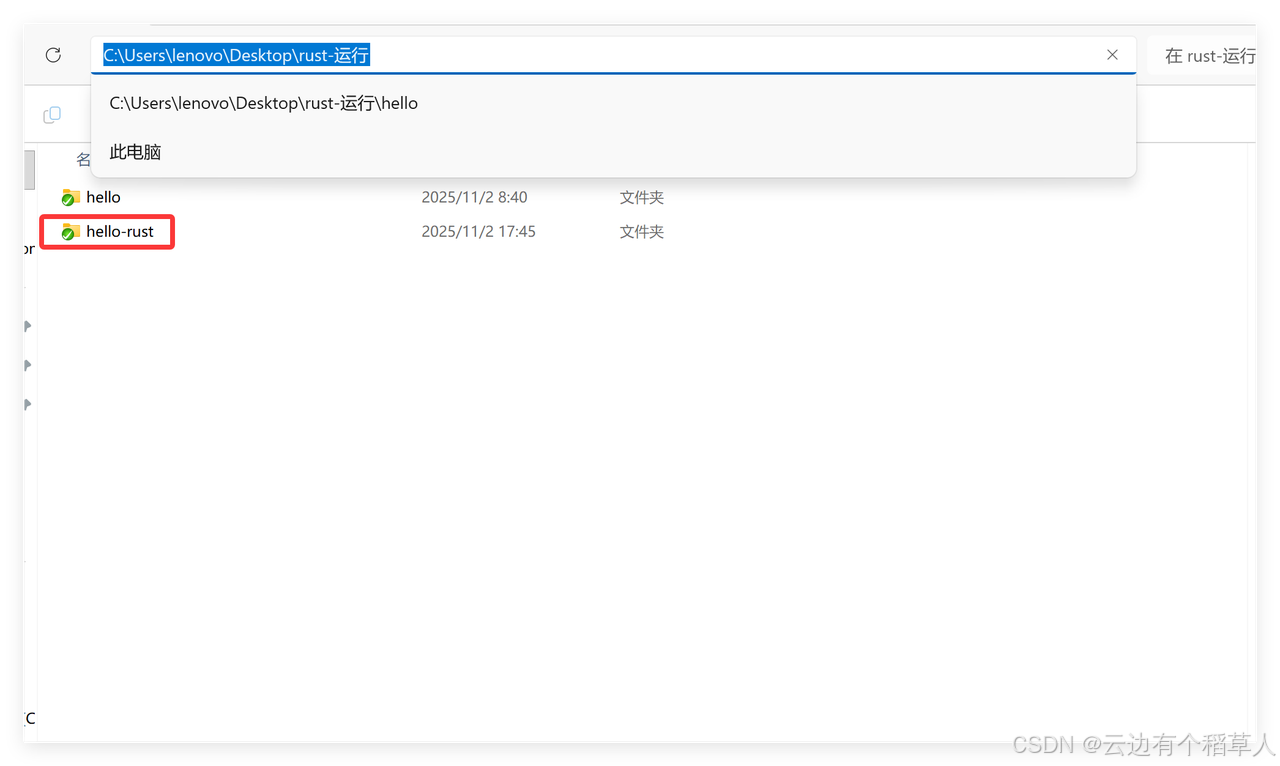The image size is (1280, 766).
Task: Expand the middle chevron in the left sidebar
Action: click(25, 365)
